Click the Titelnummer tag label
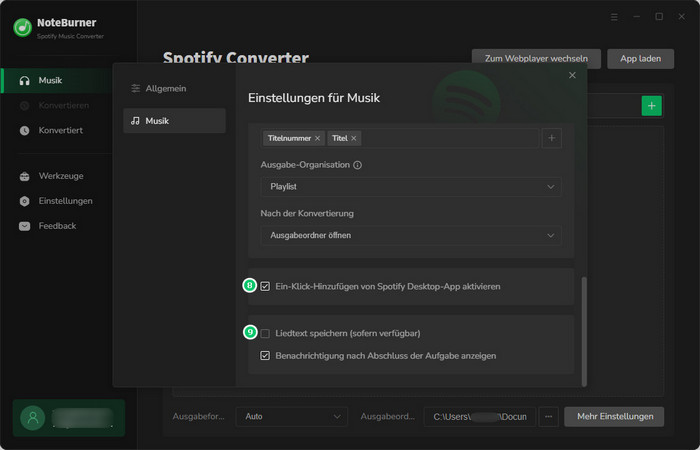The height and width of the screenshot is (450, 700). tap(289, 138)
